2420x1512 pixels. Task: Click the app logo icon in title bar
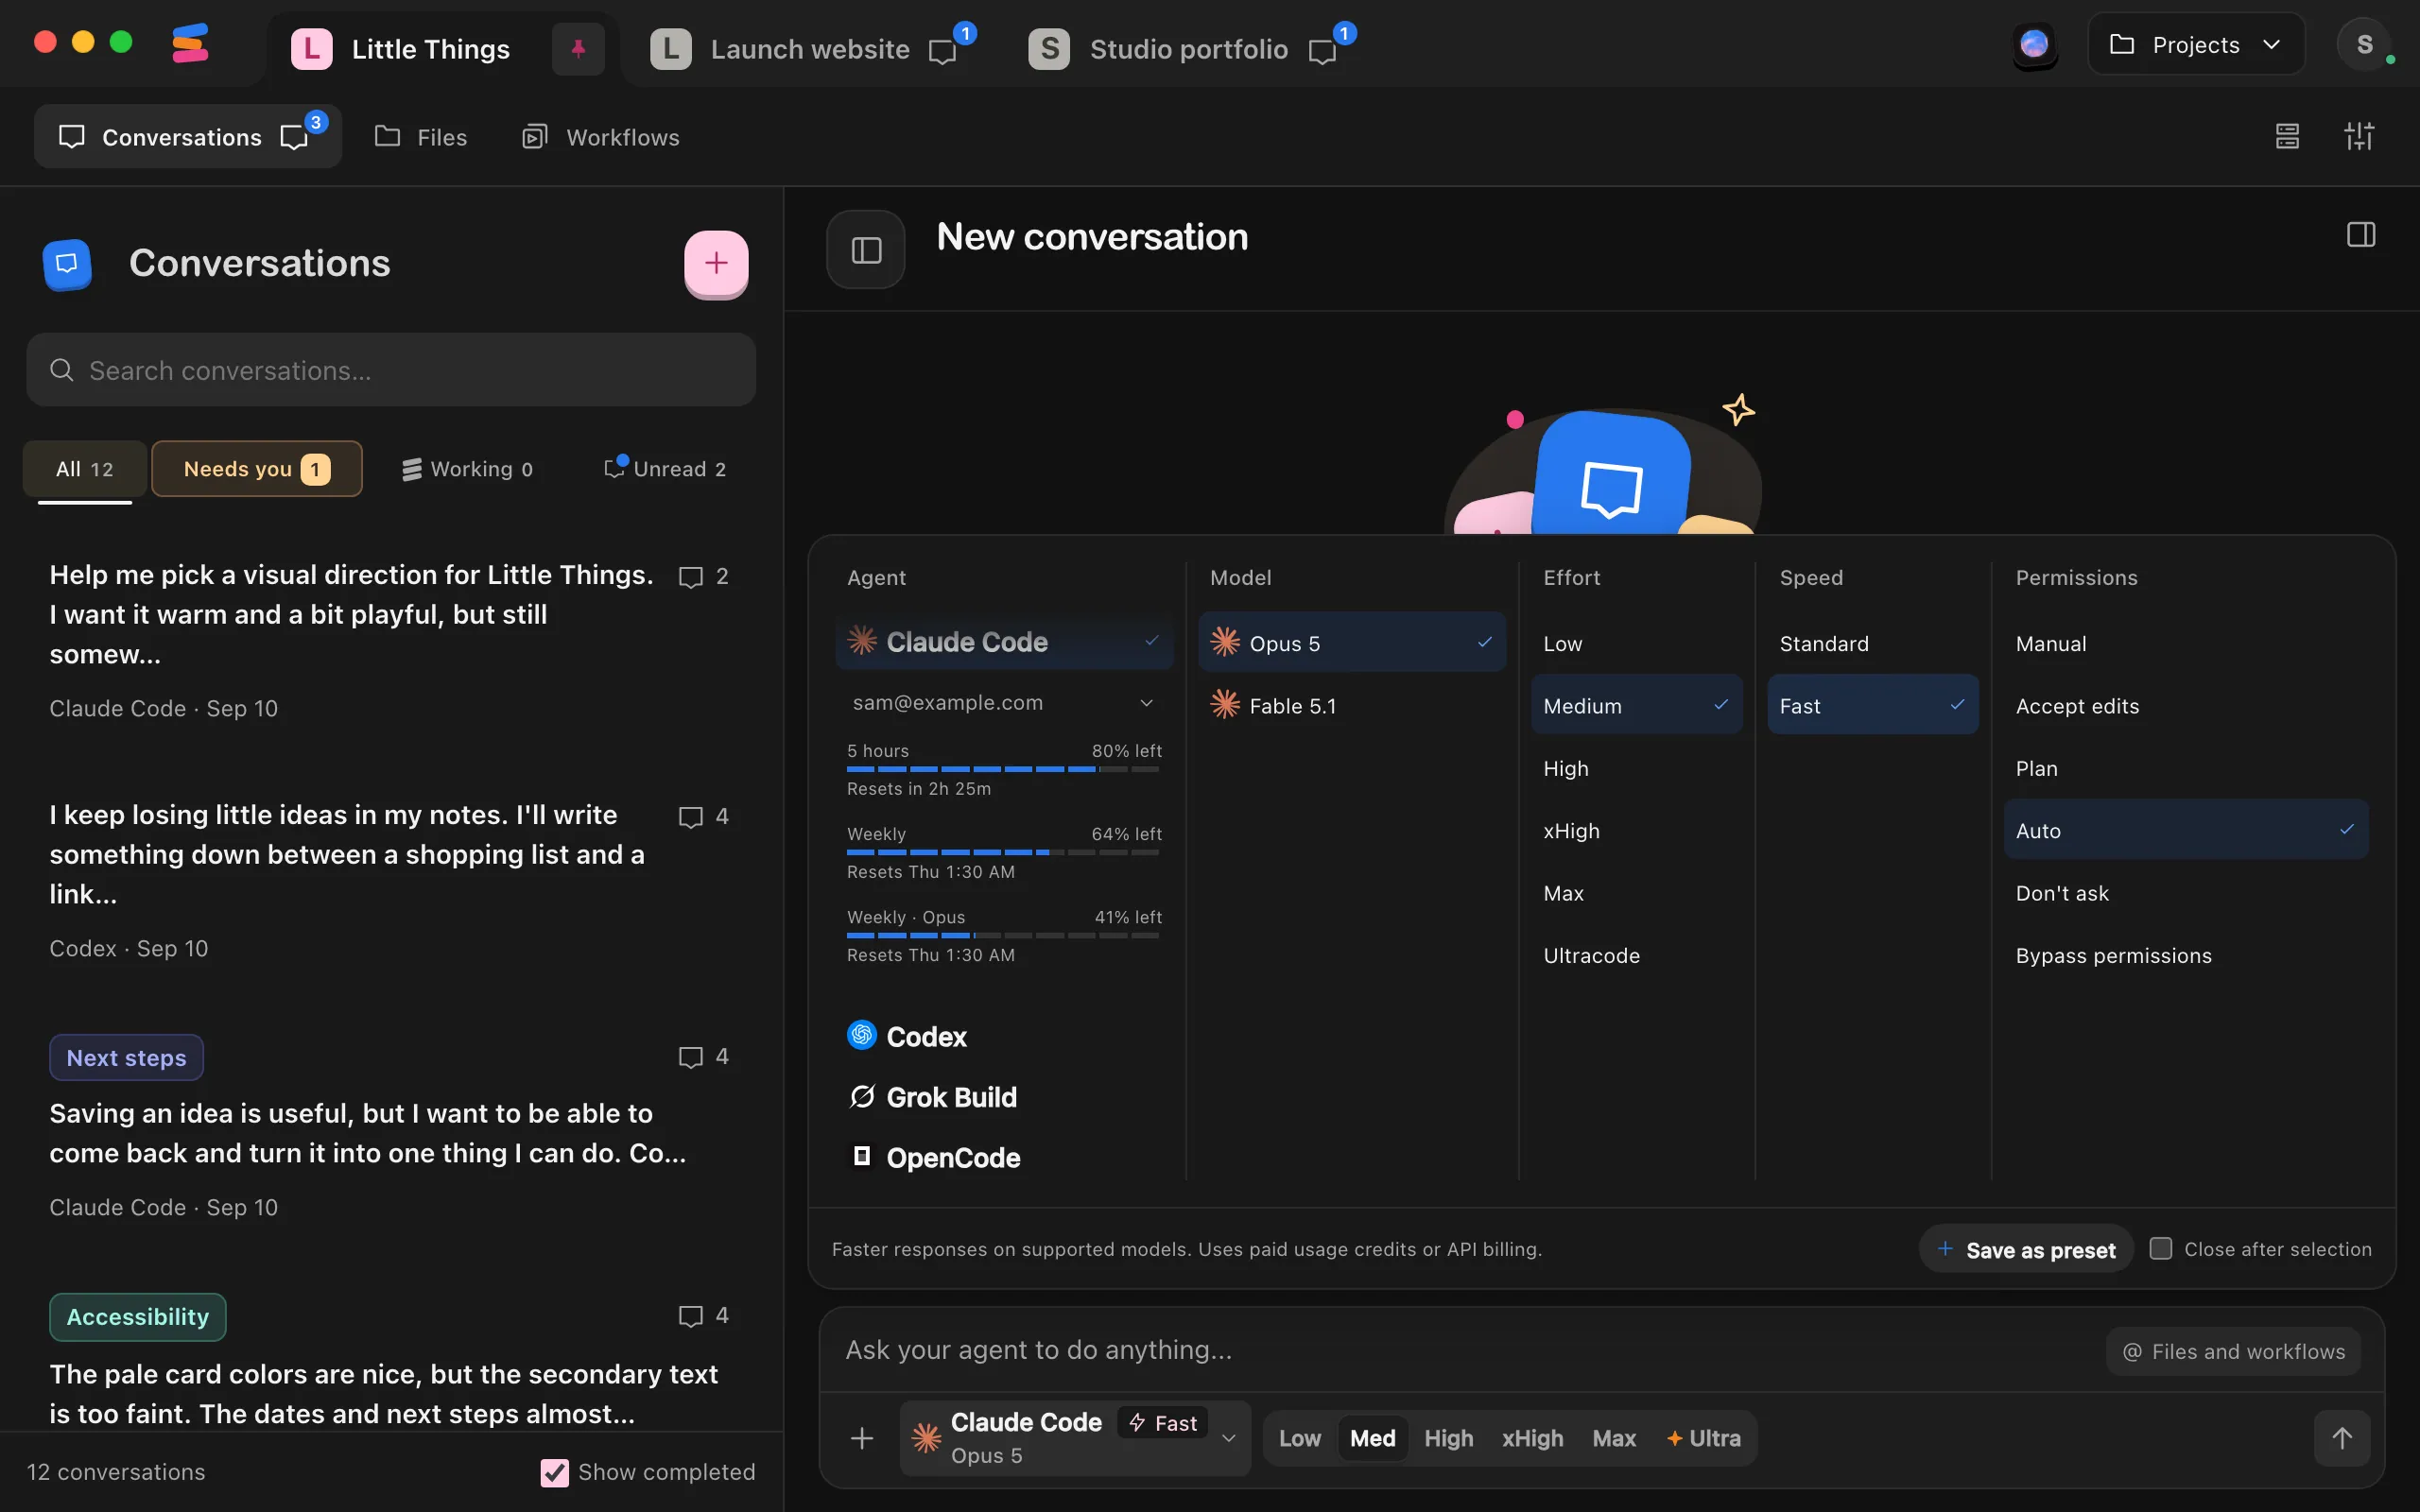pos(190,44)
